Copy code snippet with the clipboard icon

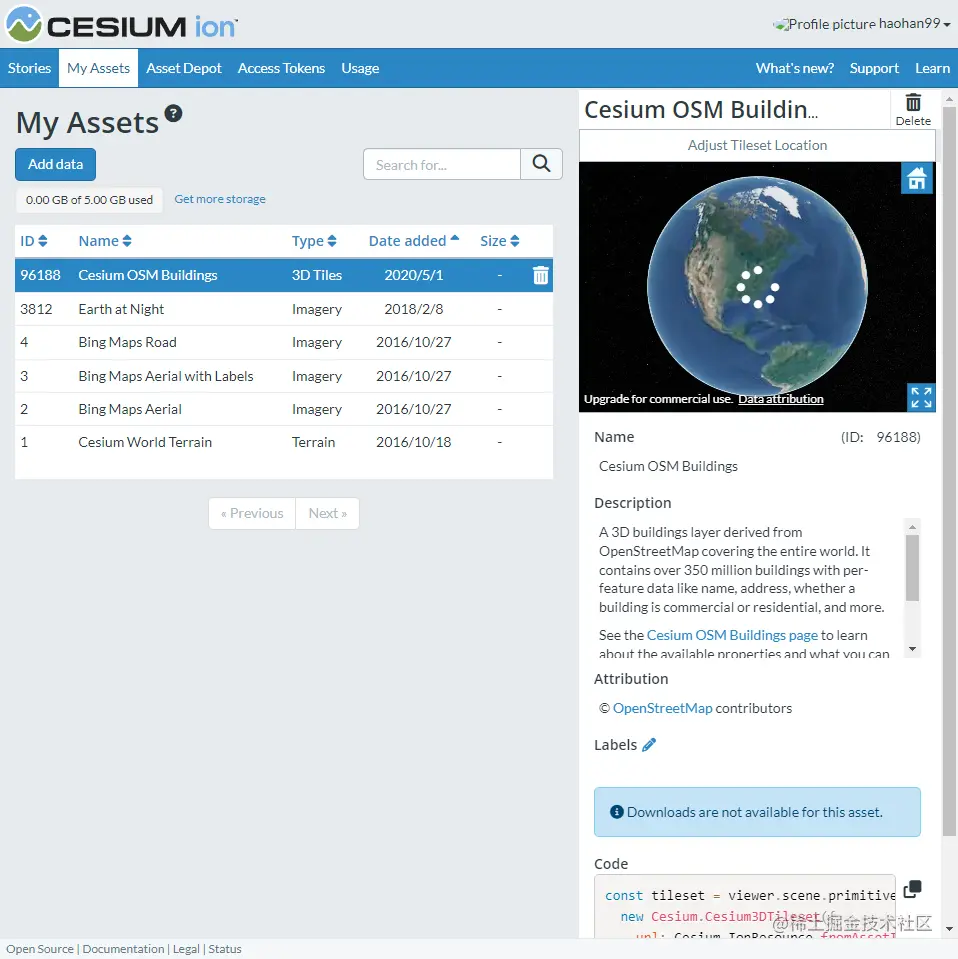click(912, 889)
